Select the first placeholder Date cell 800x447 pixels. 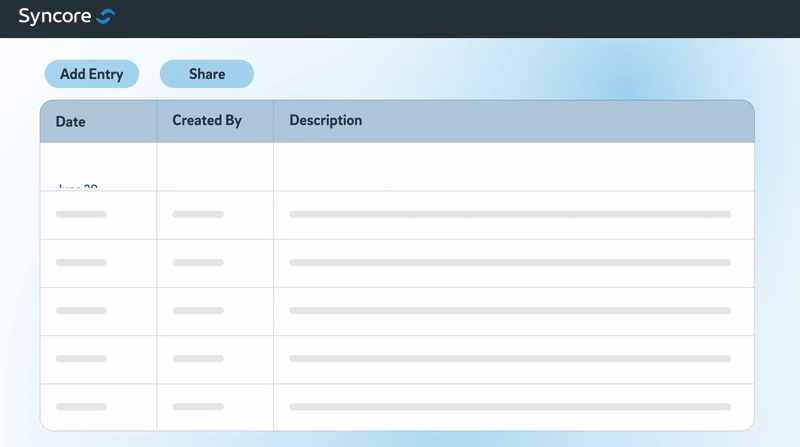coord(81,214)
